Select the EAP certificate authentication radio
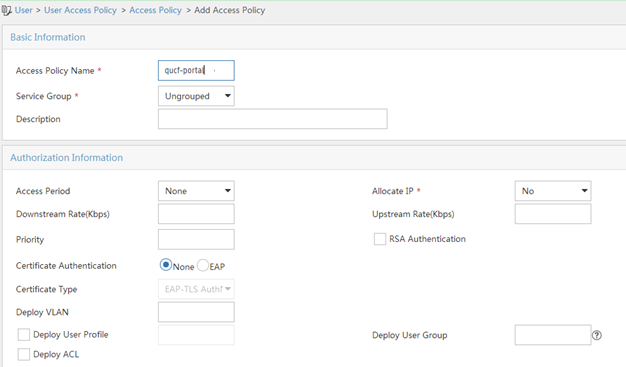 pos(203,265)
